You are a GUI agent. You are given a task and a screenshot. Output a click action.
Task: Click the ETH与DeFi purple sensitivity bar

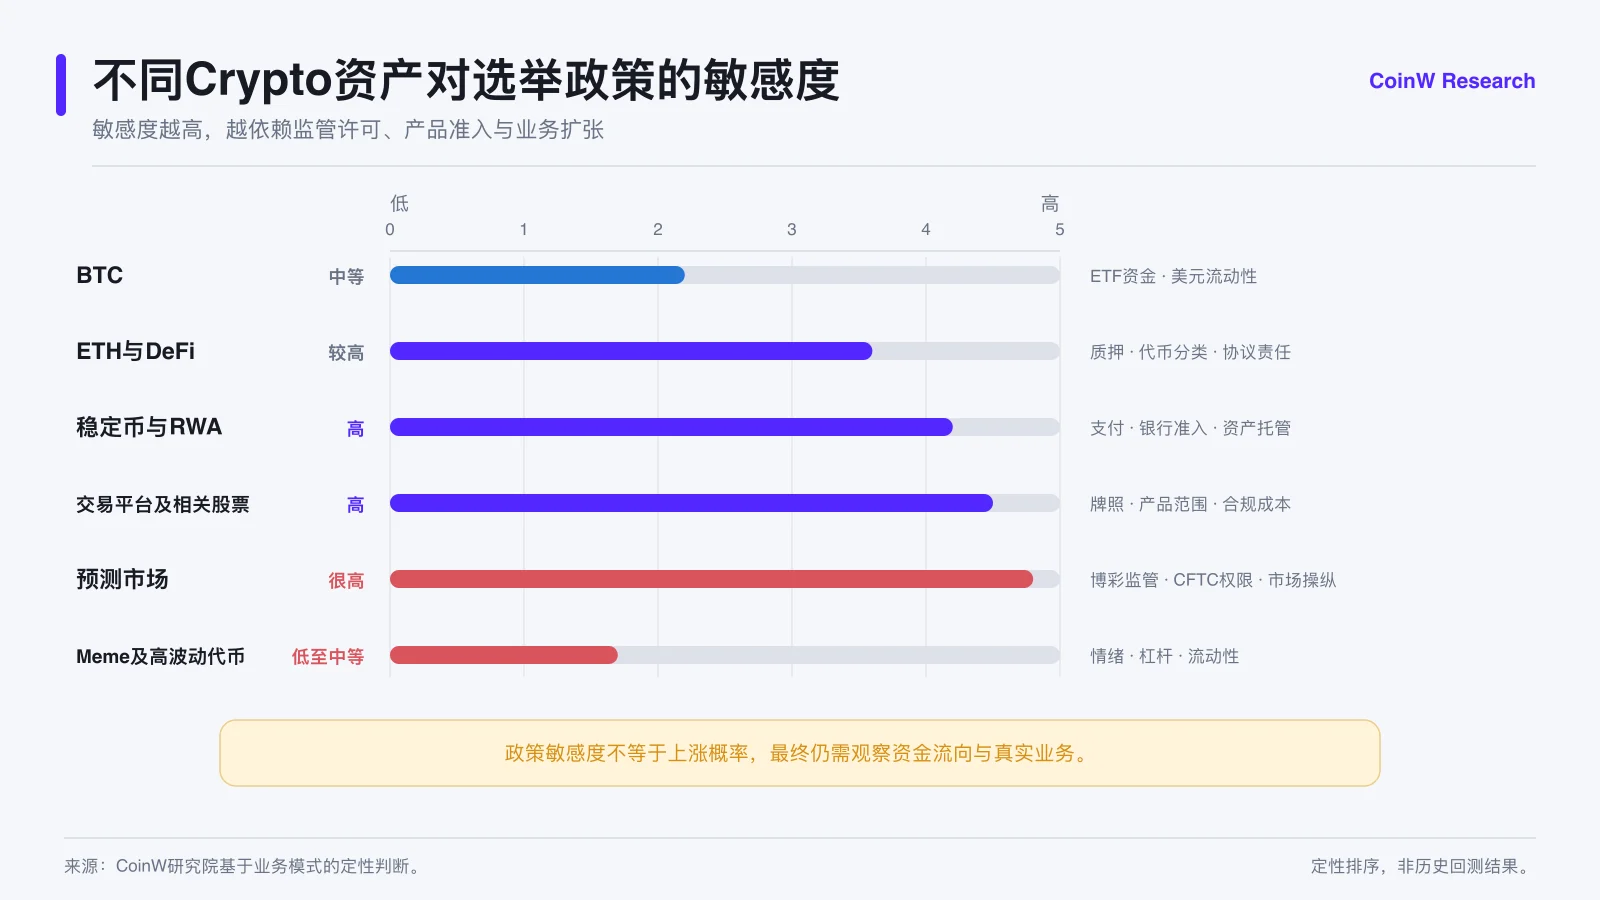pyautogui.click(x=631, y=351)
